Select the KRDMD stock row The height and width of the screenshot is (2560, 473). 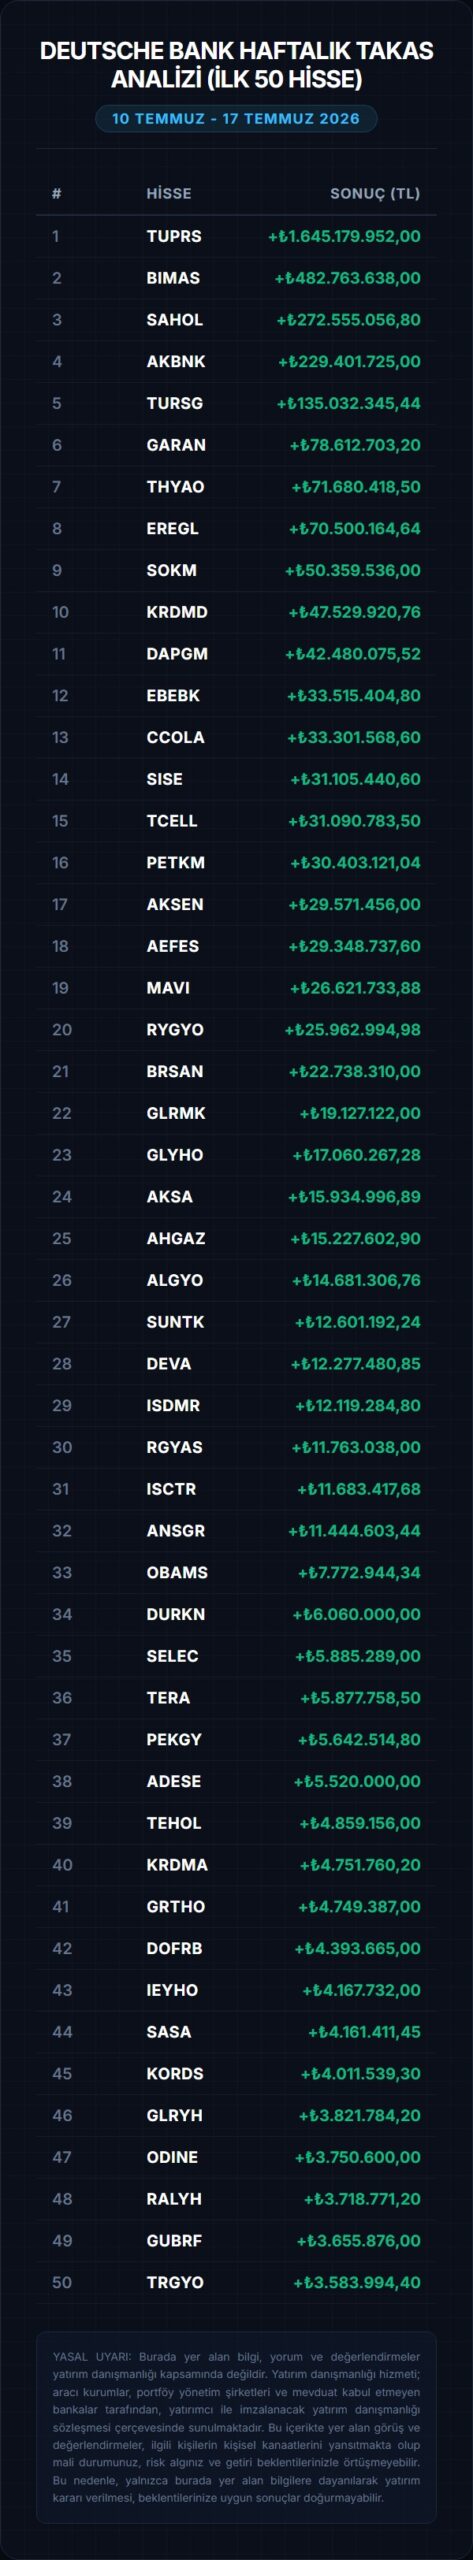(236, 612)
